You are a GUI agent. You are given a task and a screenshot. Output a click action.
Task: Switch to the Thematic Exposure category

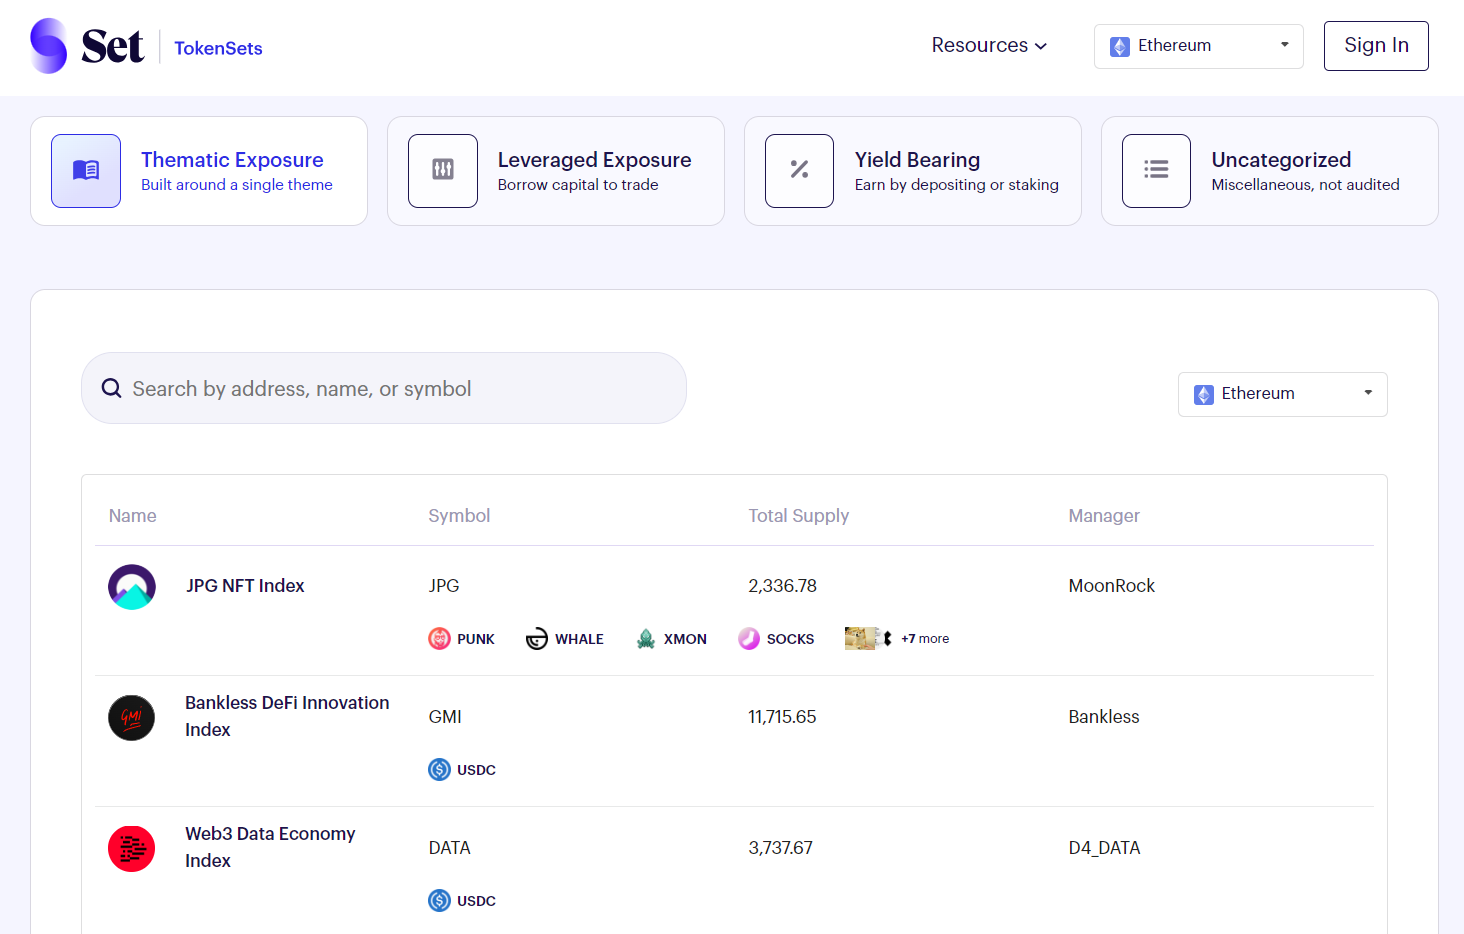[199, 171]
